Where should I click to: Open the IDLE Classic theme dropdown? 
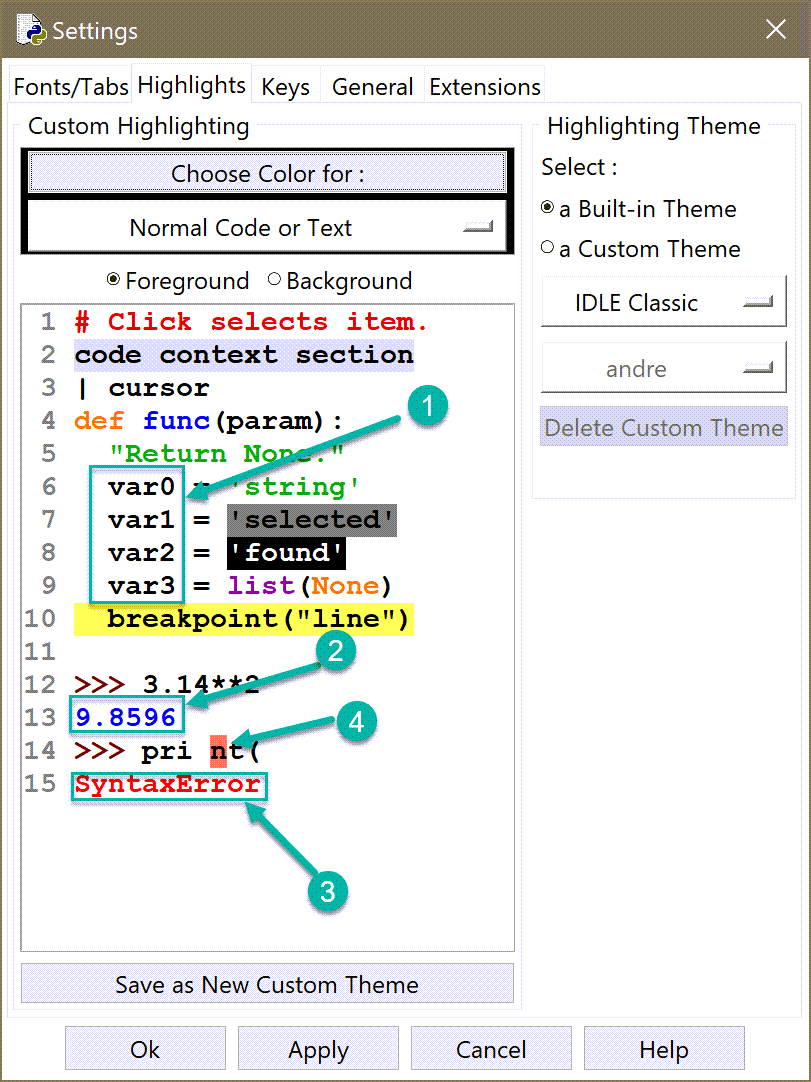coord(663,302)
